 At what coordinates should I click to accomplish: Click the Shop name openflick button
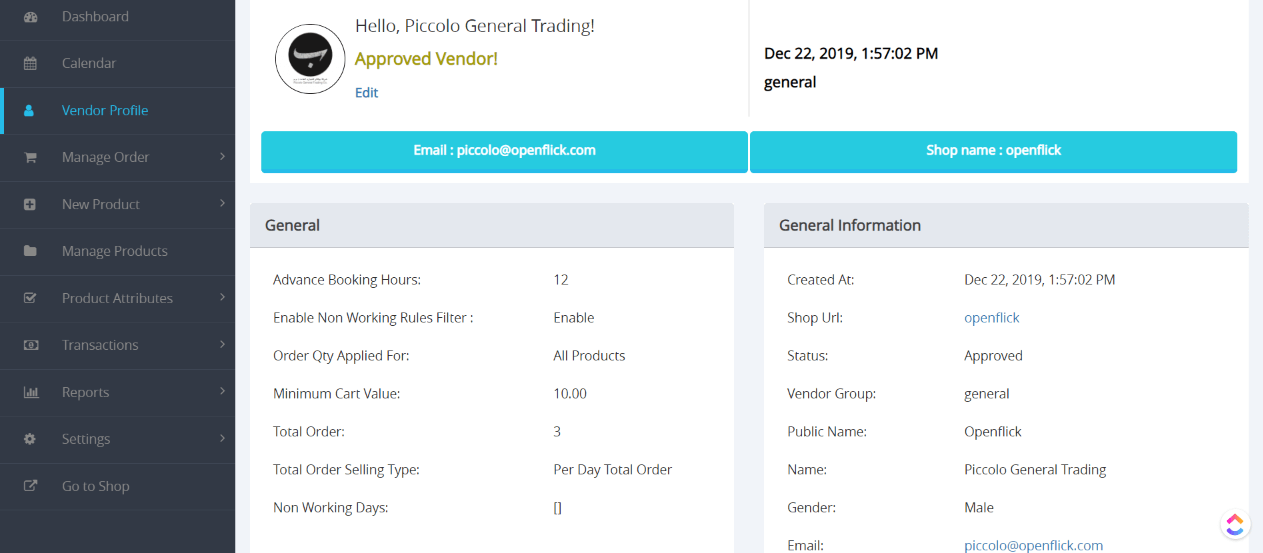[x=993, y=152]
